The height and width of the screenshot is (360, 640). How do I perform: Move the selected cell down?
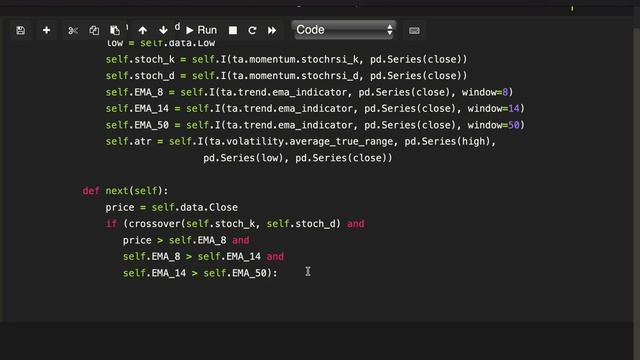click(x=163, y=30)
